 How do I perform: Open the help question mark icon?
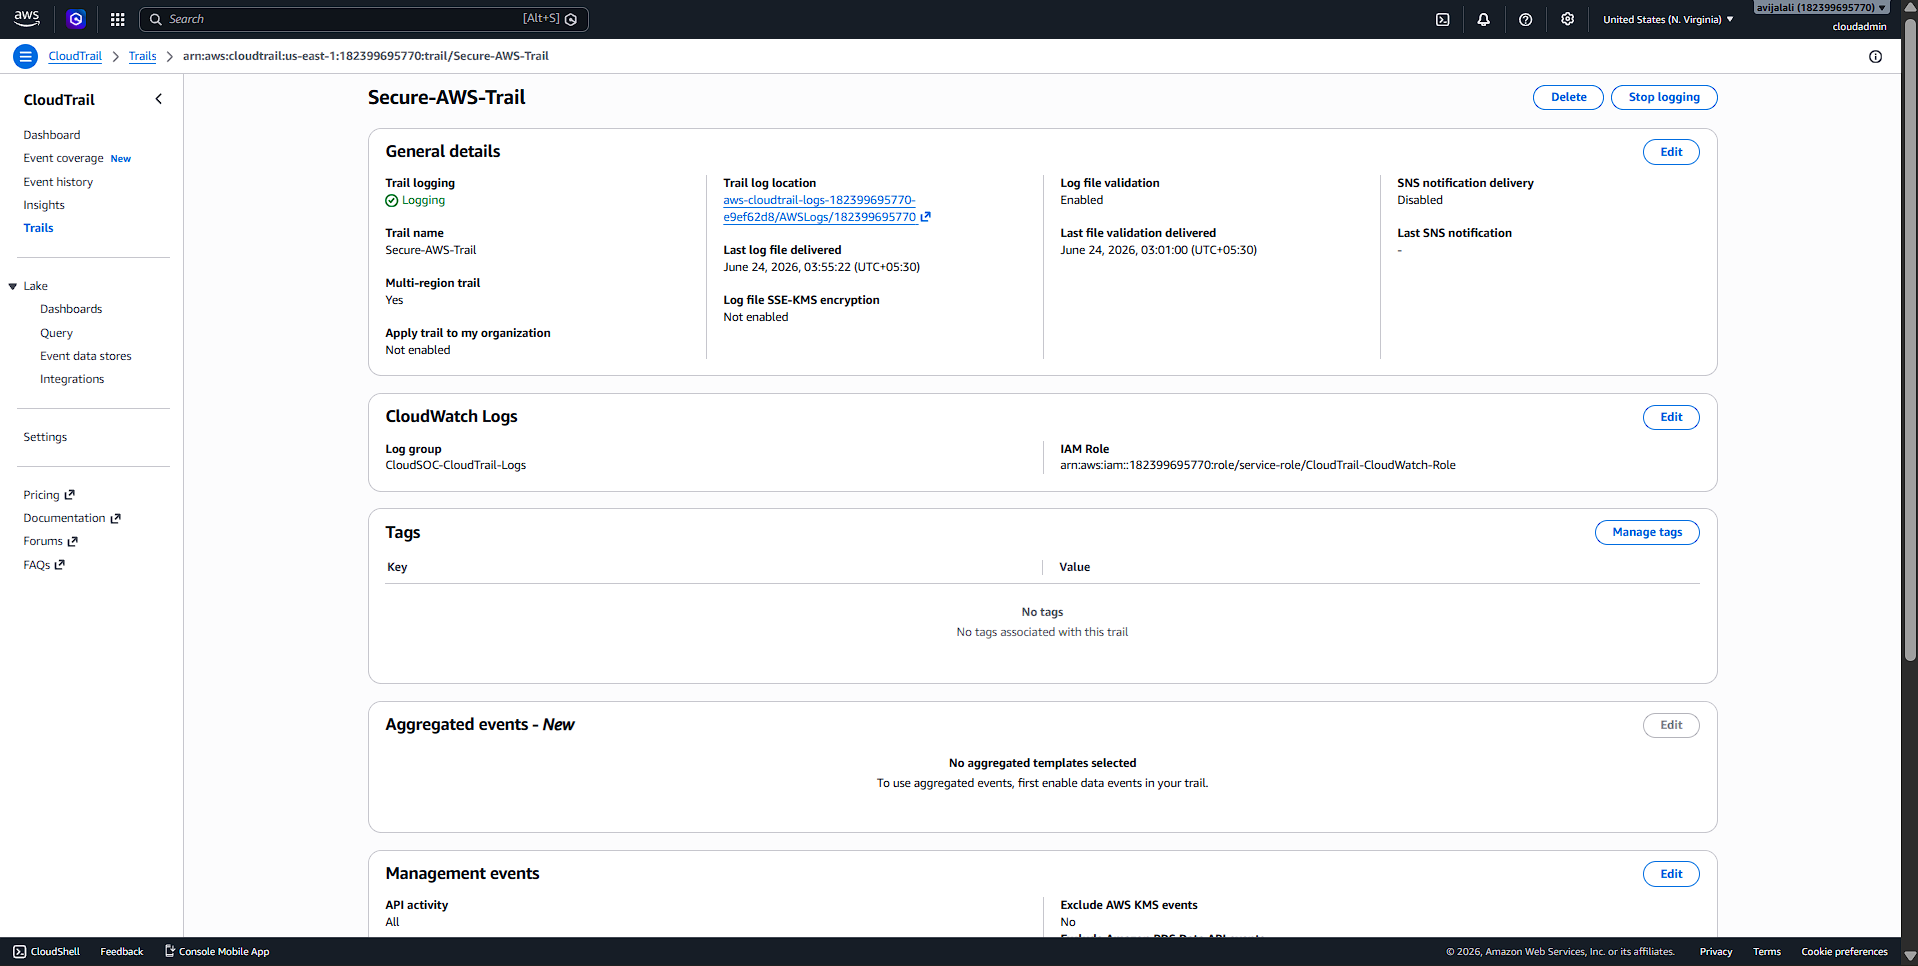[1525, 19]
